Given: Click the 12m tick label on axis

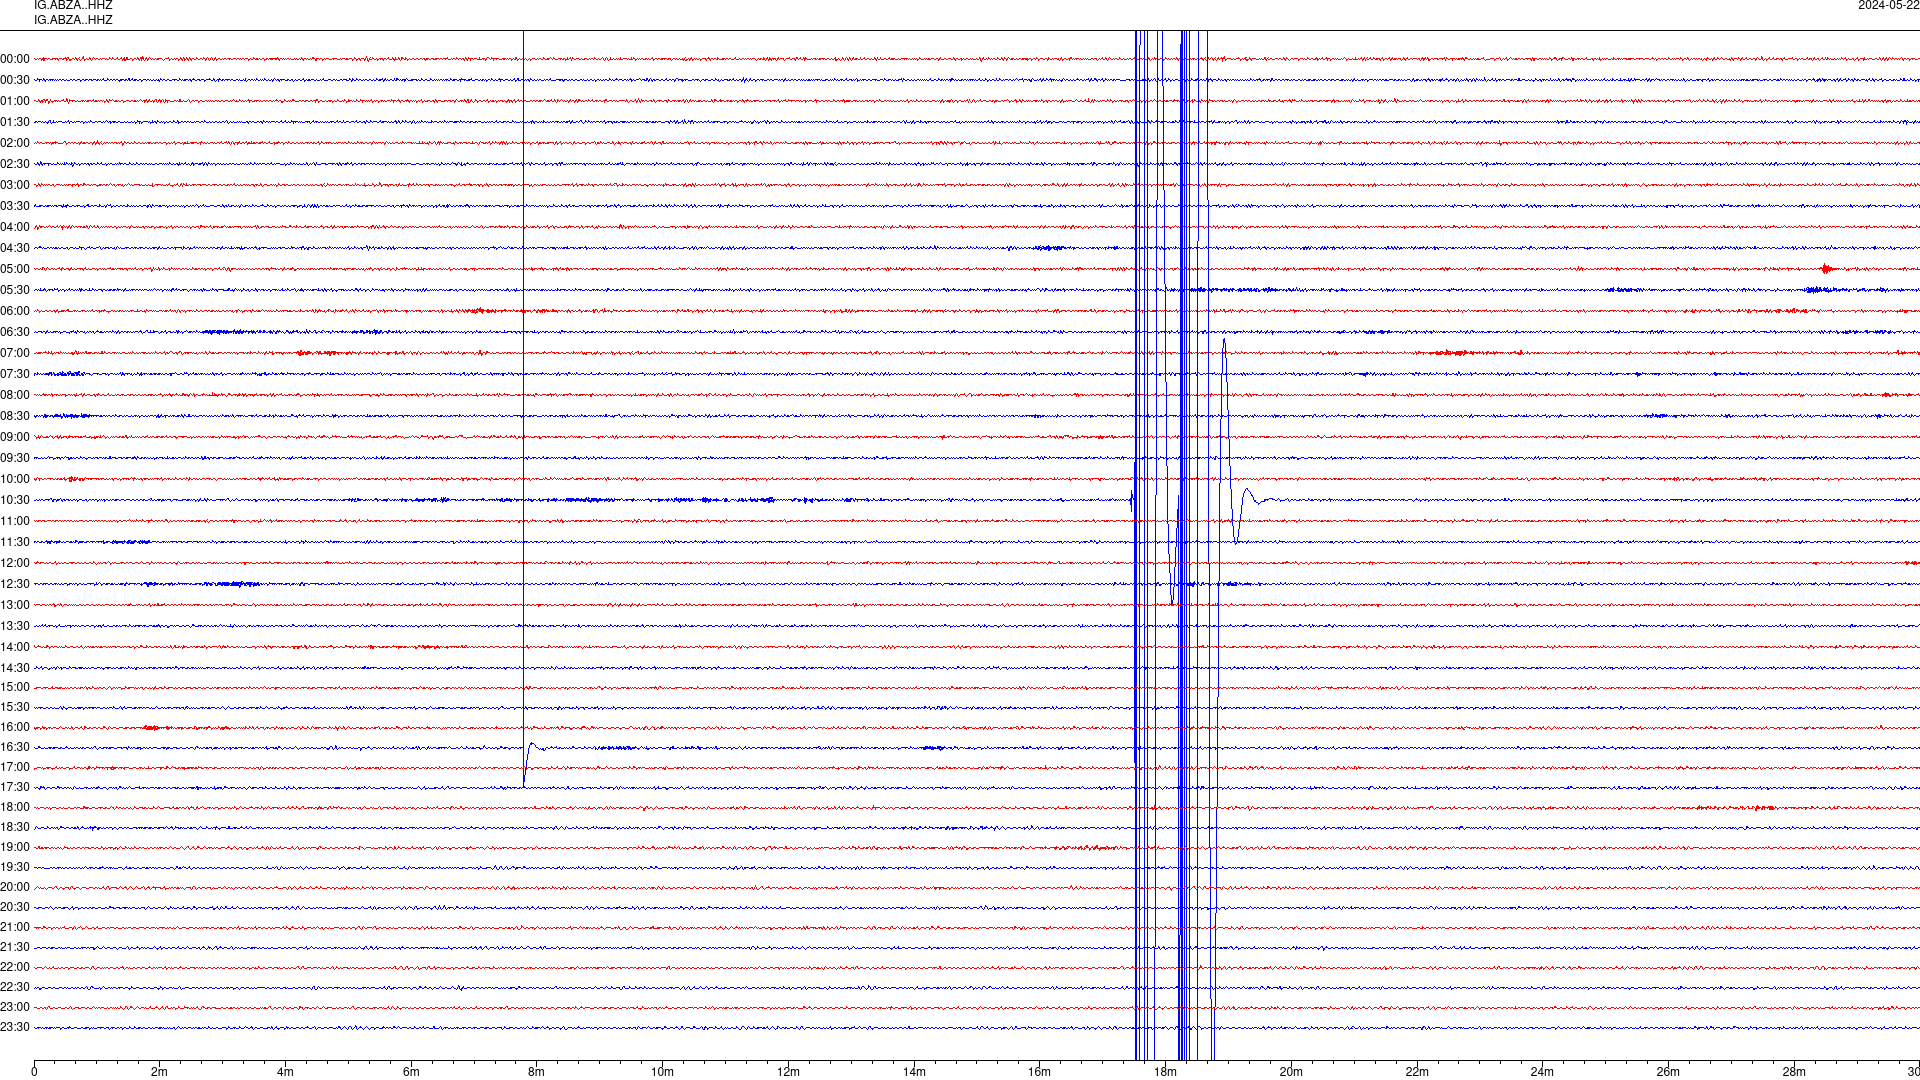Looking at the screenshot, I should point(788,1072).
